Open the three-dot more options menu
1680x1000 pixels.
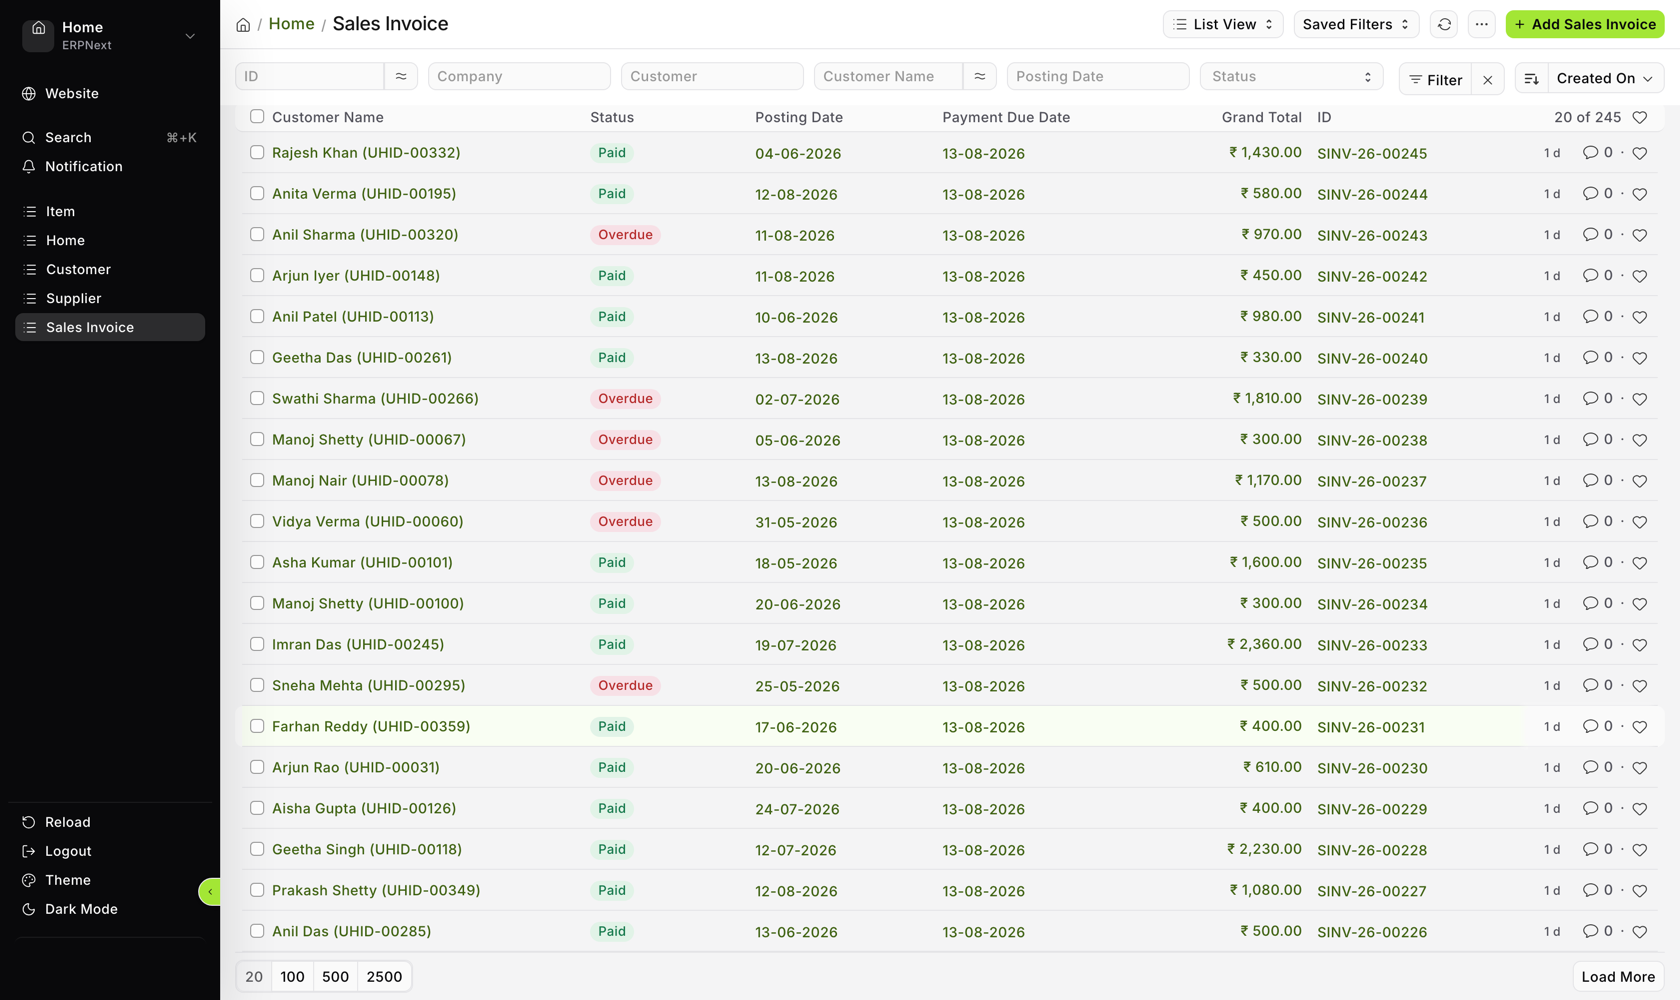(x=1482, y=24)
